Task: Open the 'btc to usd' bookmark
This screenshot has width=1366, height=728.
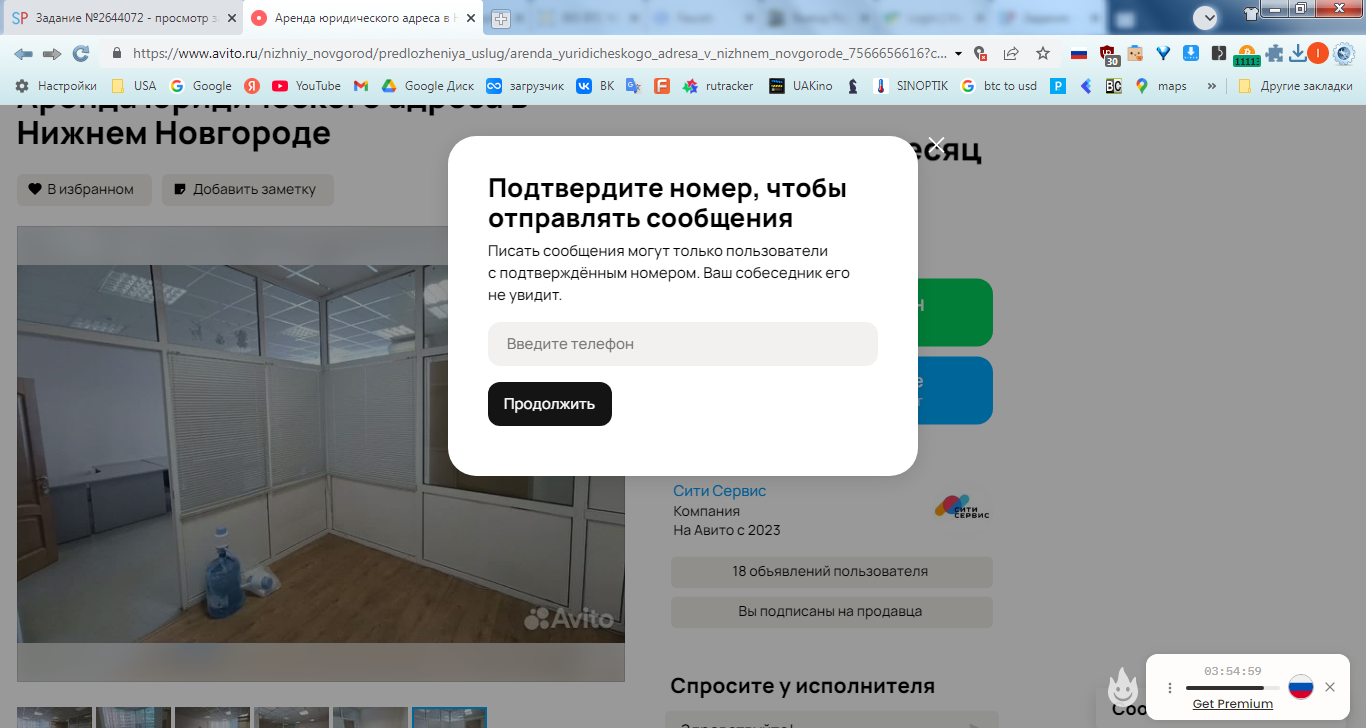Action: click(x=999, y=86)
